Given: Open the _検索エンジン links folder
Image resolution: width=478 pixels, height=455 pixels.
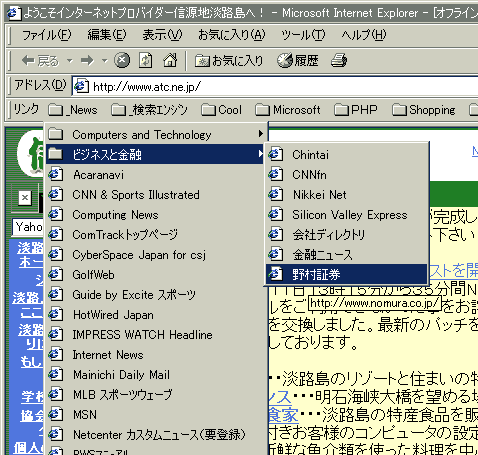Looking at the screenshot, I should click(x=149, y=110).
